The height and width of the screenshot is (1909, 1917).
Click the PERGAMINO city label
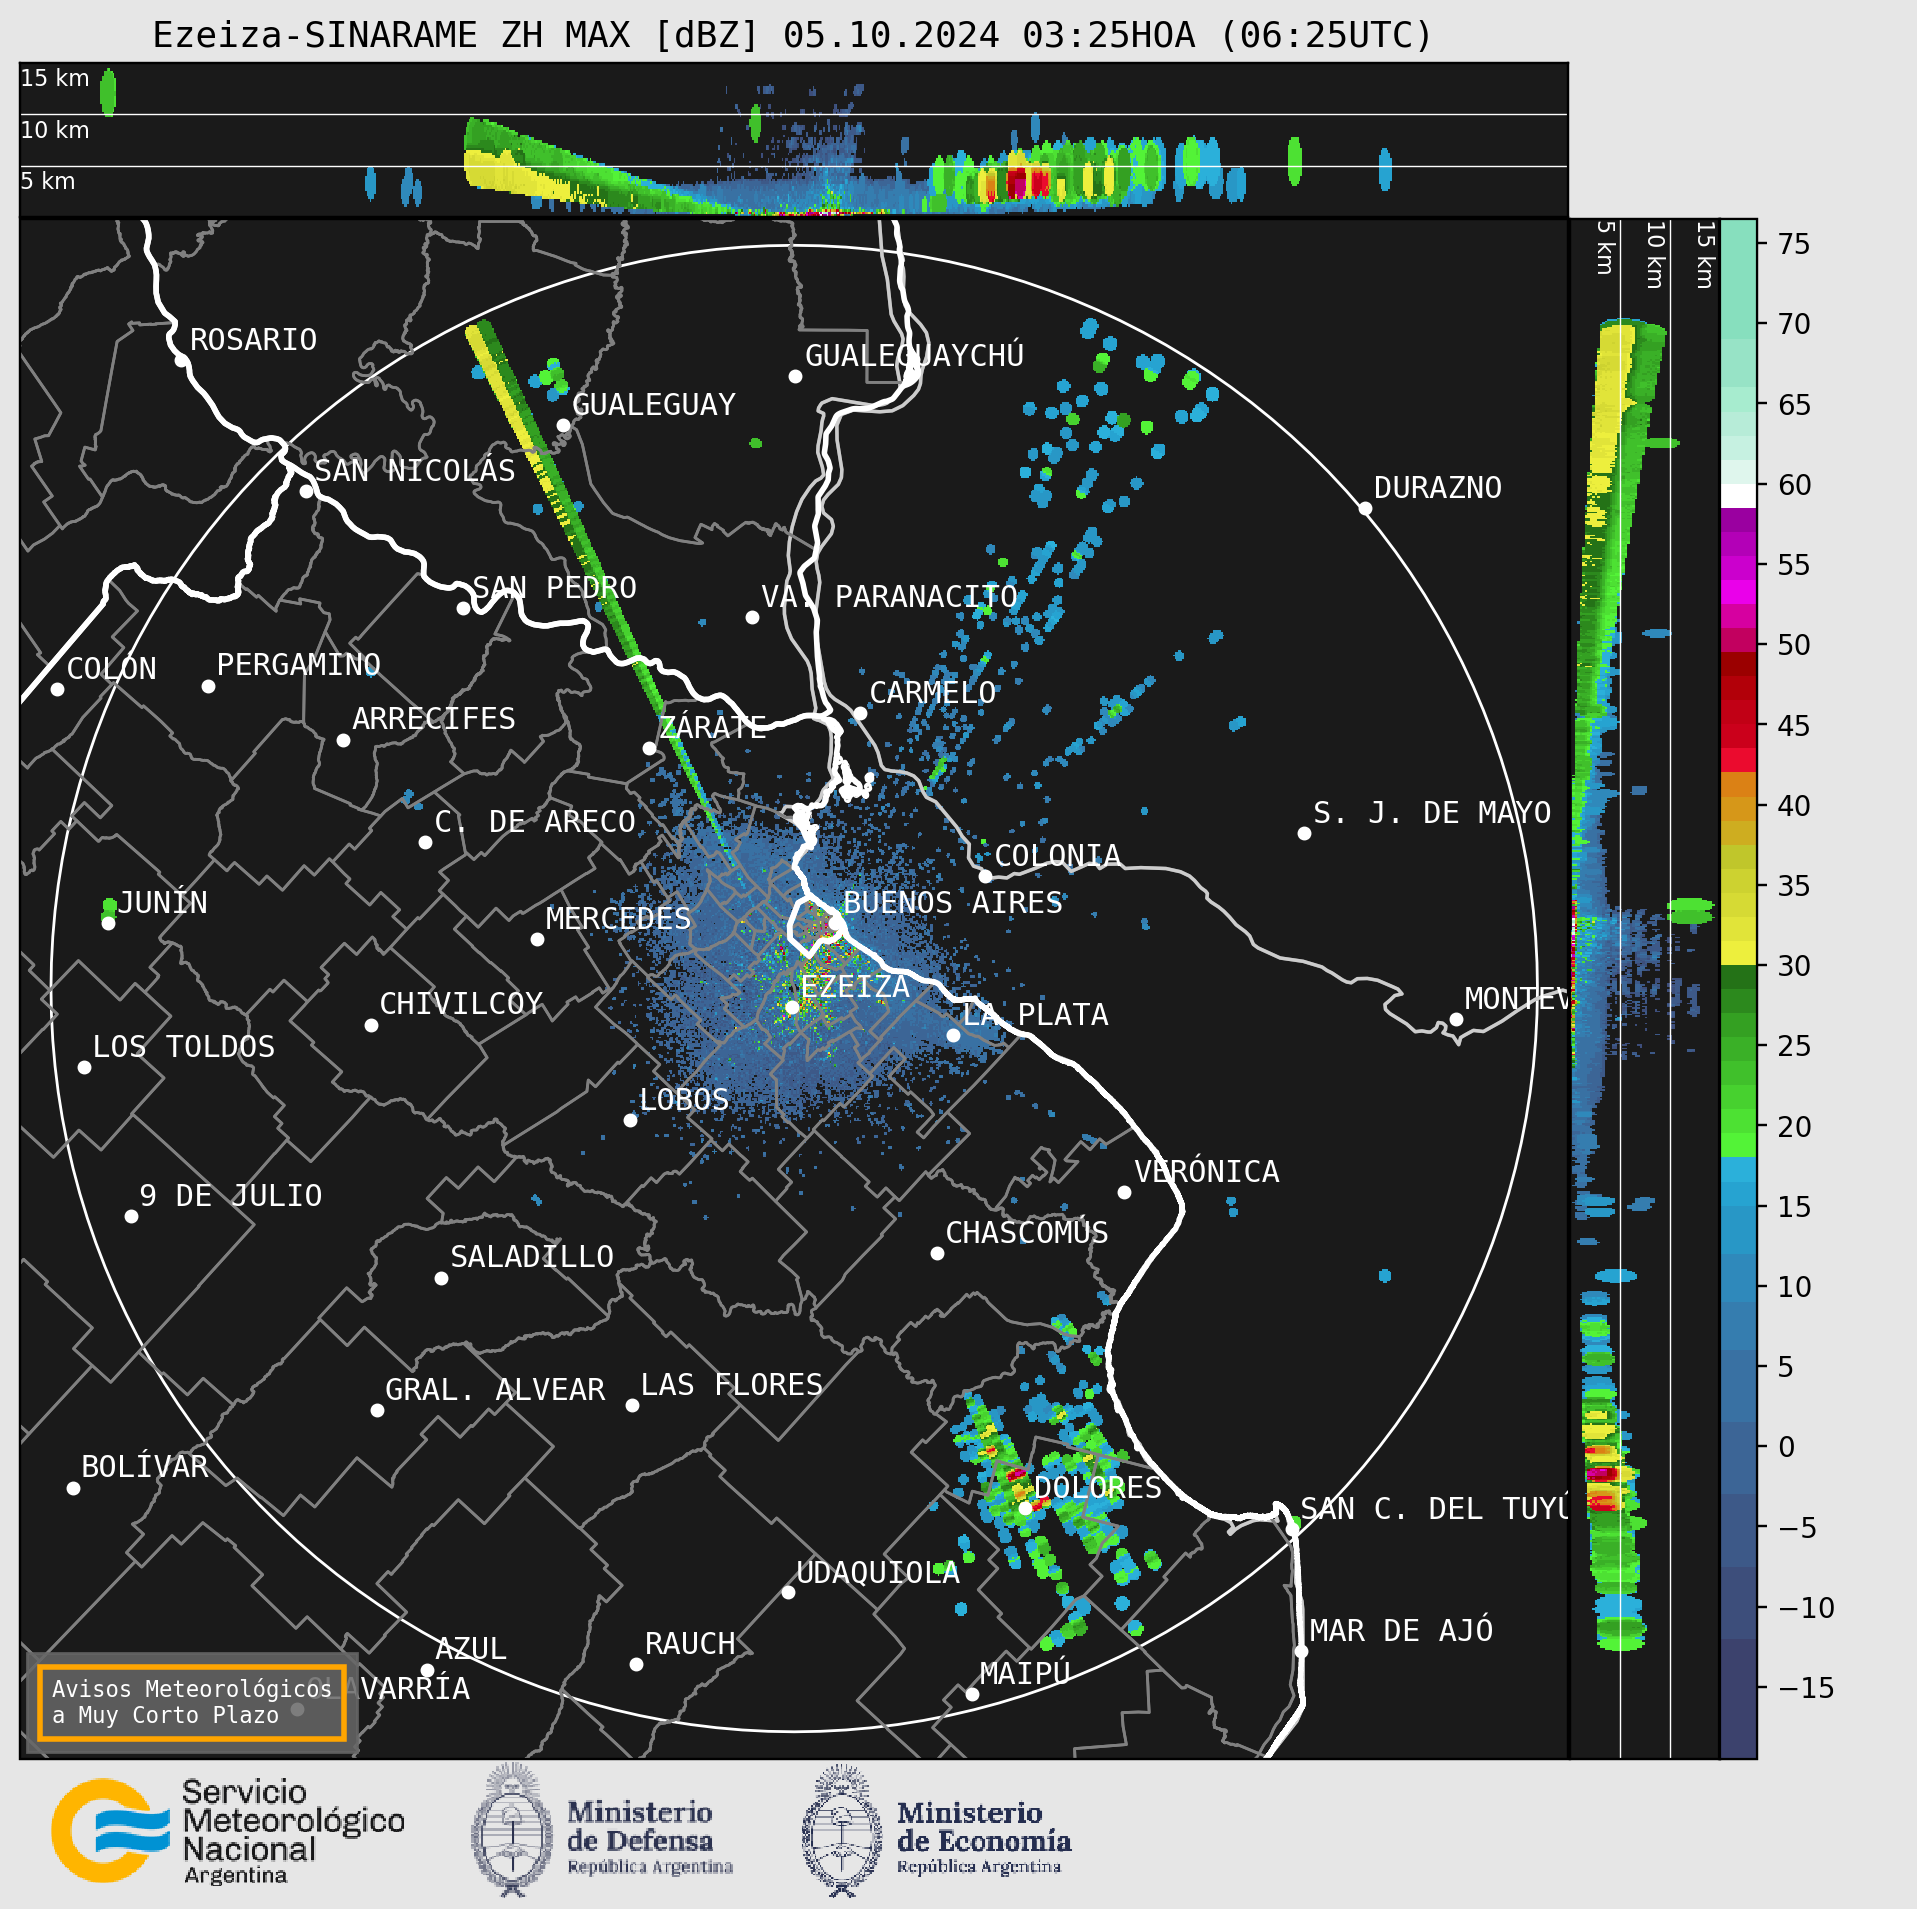[298, 664]
